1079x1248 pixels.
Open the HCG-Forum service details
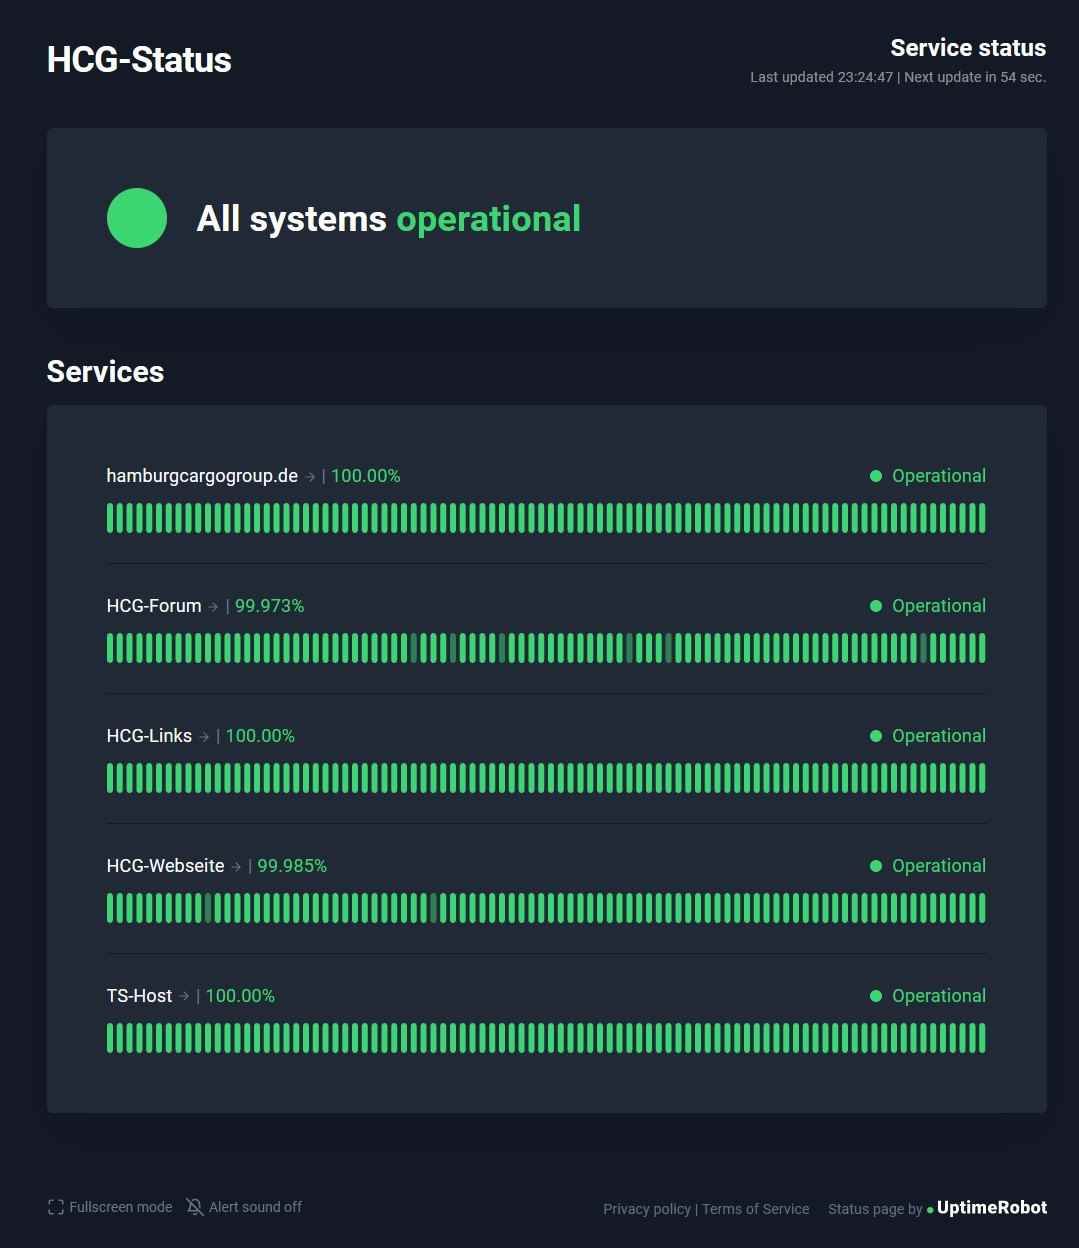pos(154,606)
